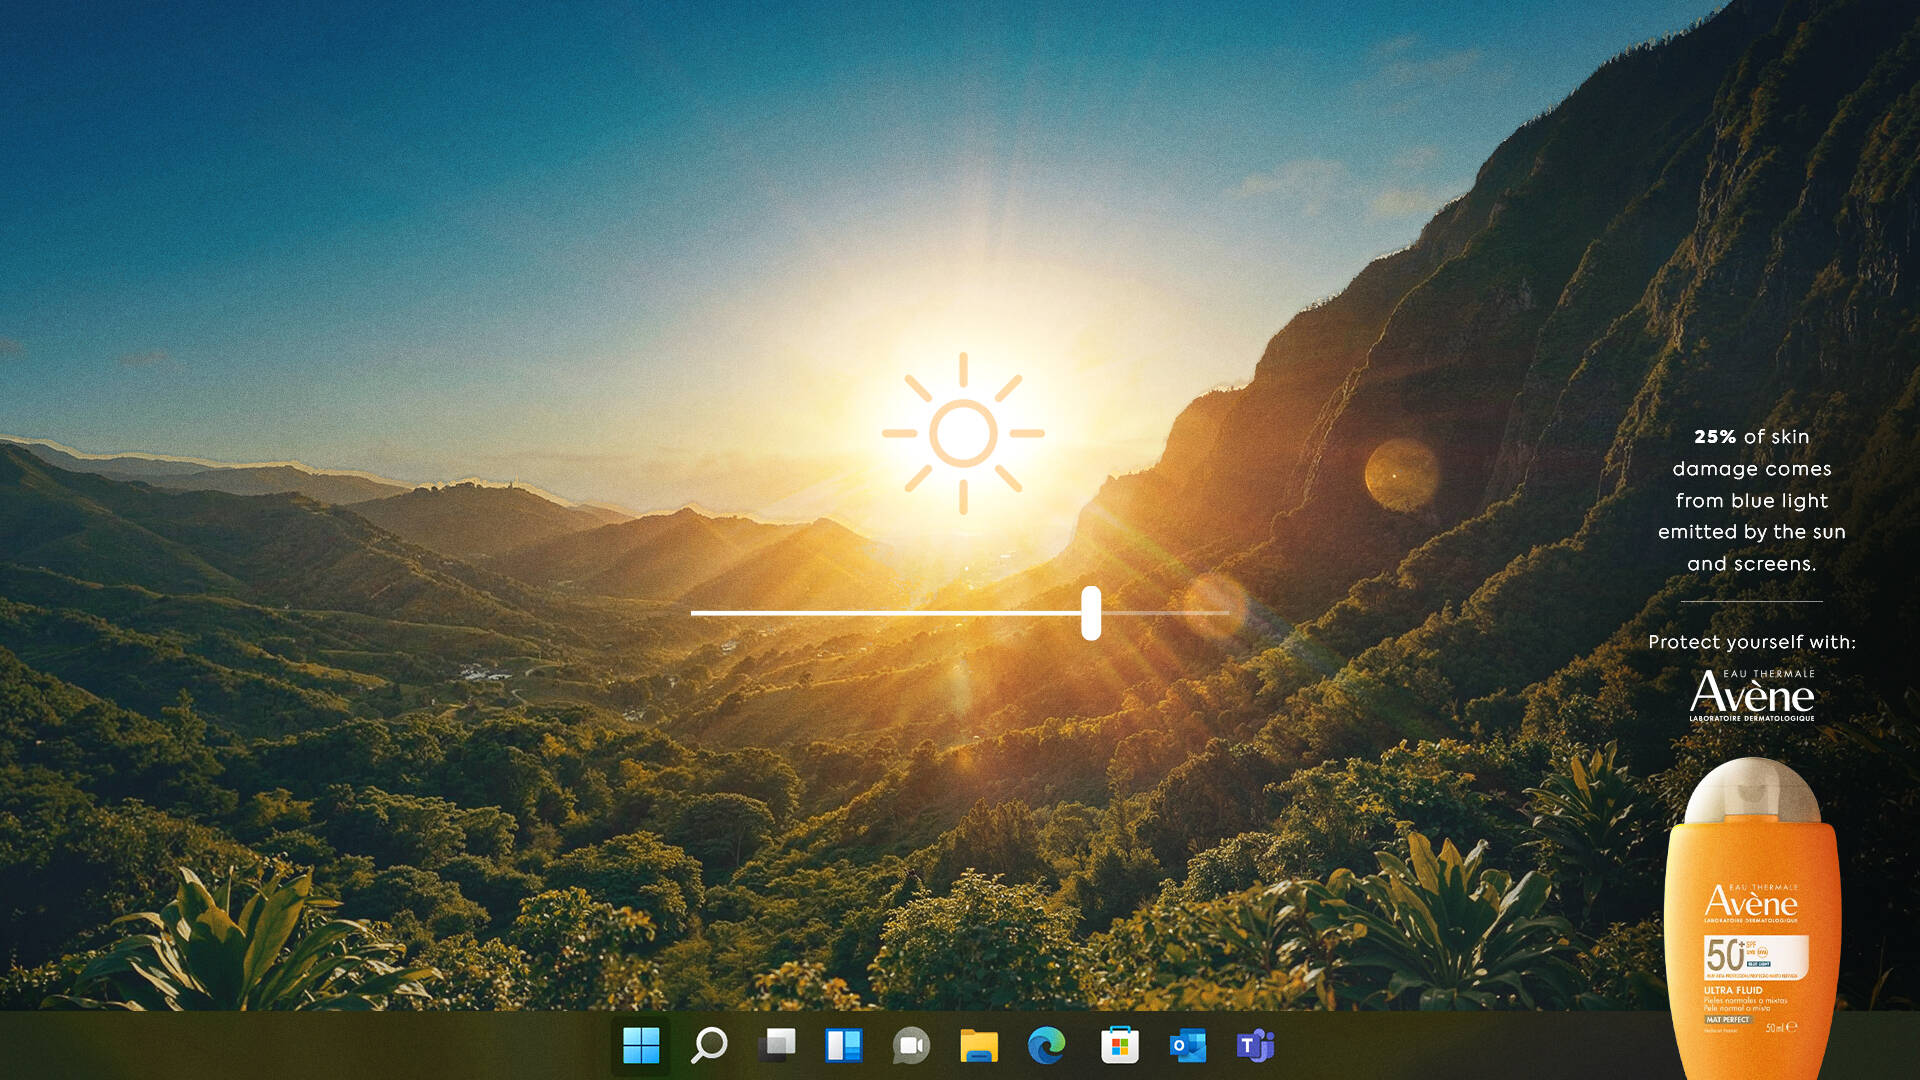This screenshot has width=1920, height=1080.
Task: Open taskbar Search magnifier
Action: click(x=709, y=1046)
